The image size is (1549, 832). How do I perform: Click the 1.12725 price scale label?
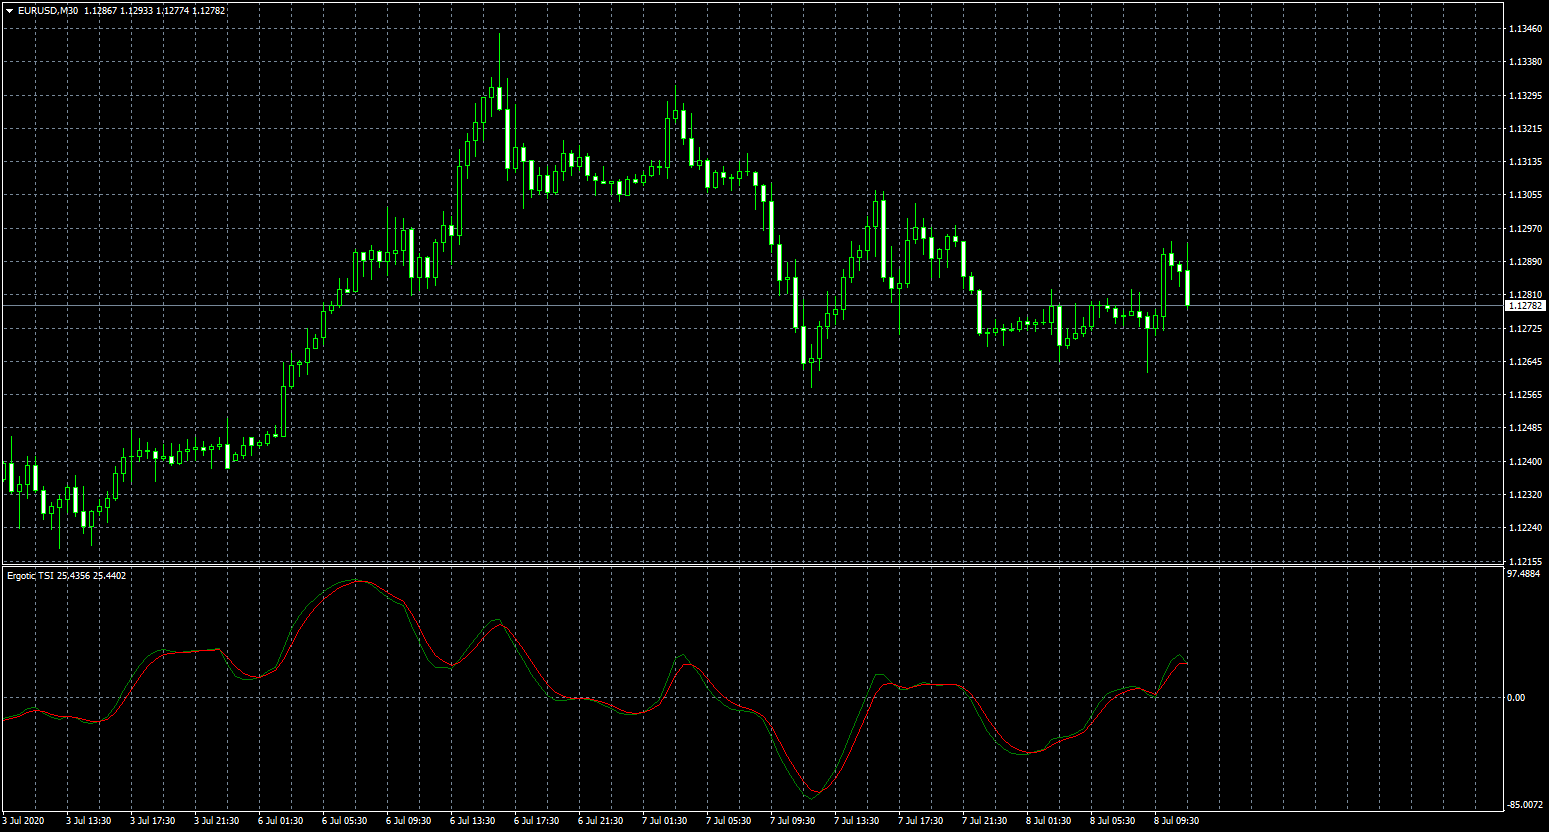(x=1525, y=329)
